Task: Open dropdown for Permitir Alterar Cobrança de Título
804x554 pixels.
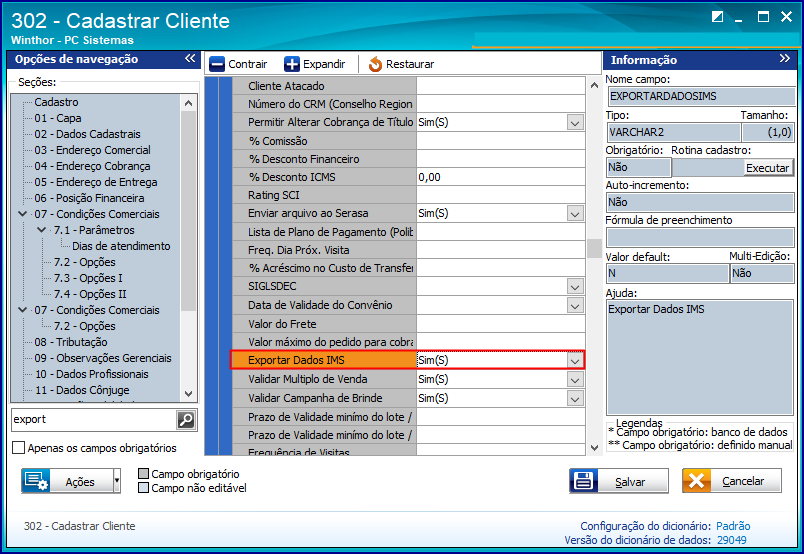Action: click(x=575, y=123)
